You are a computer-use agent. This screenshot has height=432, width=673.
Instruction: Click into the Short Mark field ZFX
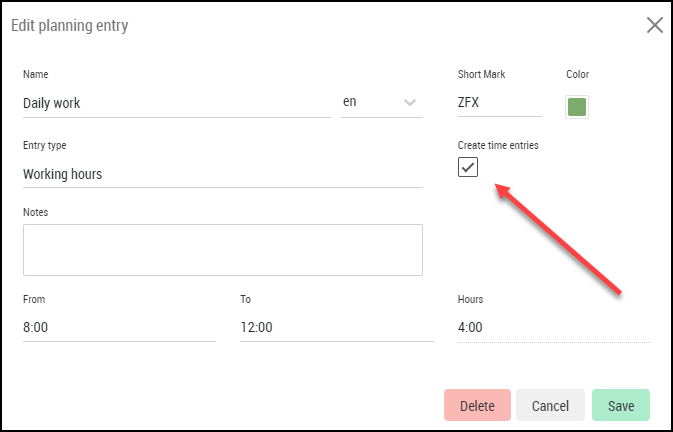[500, 103]
